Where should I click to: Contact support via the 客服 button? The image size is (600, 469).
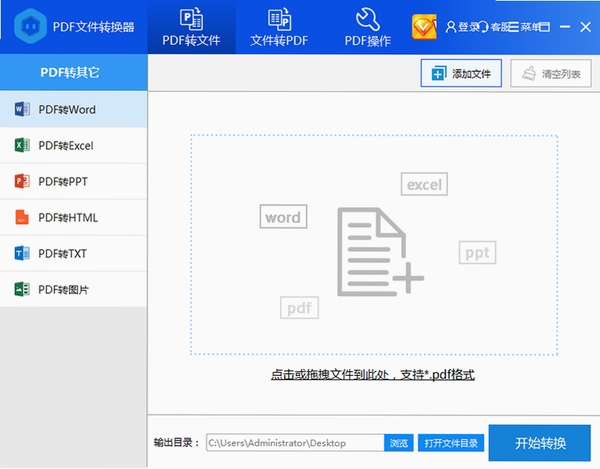point(495,27)
